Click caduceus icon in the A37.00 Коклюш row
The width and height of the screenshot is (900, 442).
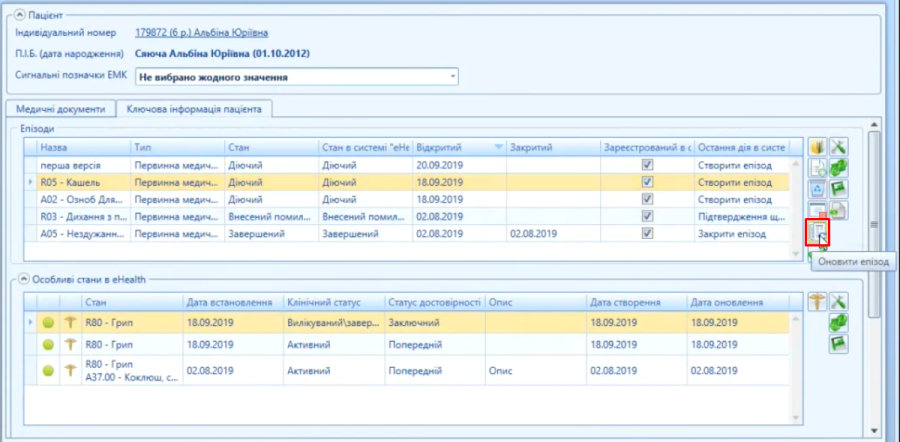pos(71,371)
